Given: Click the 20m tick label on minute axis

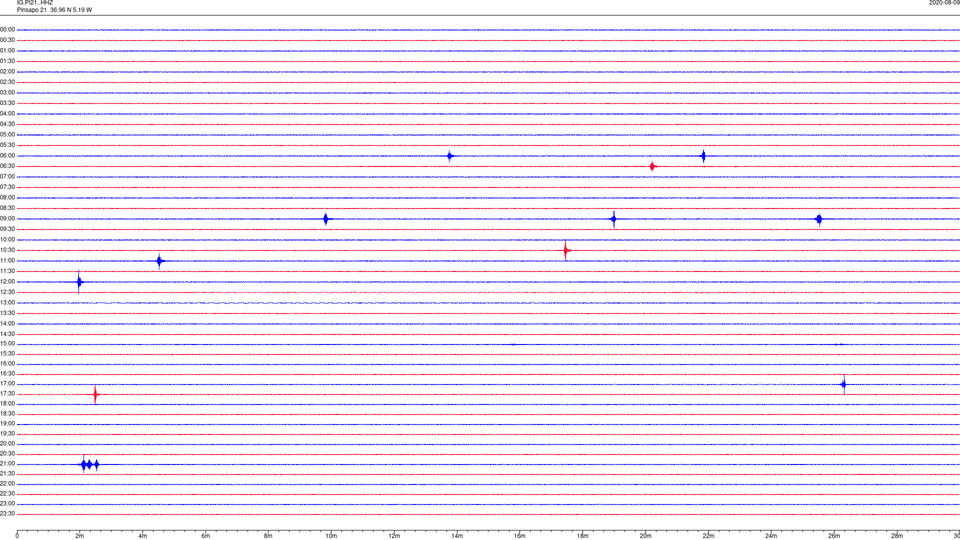Looking at the screenshot, I should tap(645, 536).
